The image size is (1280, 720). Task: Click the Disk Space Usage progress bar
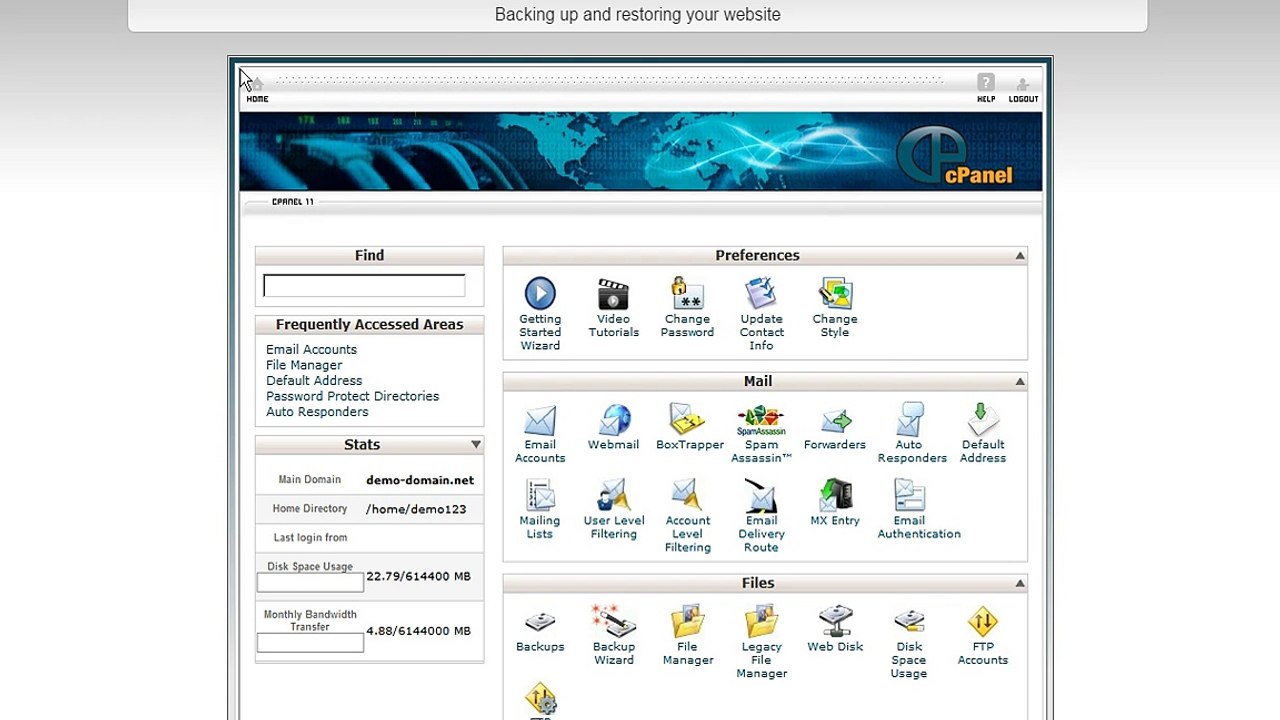click(310, 583)
